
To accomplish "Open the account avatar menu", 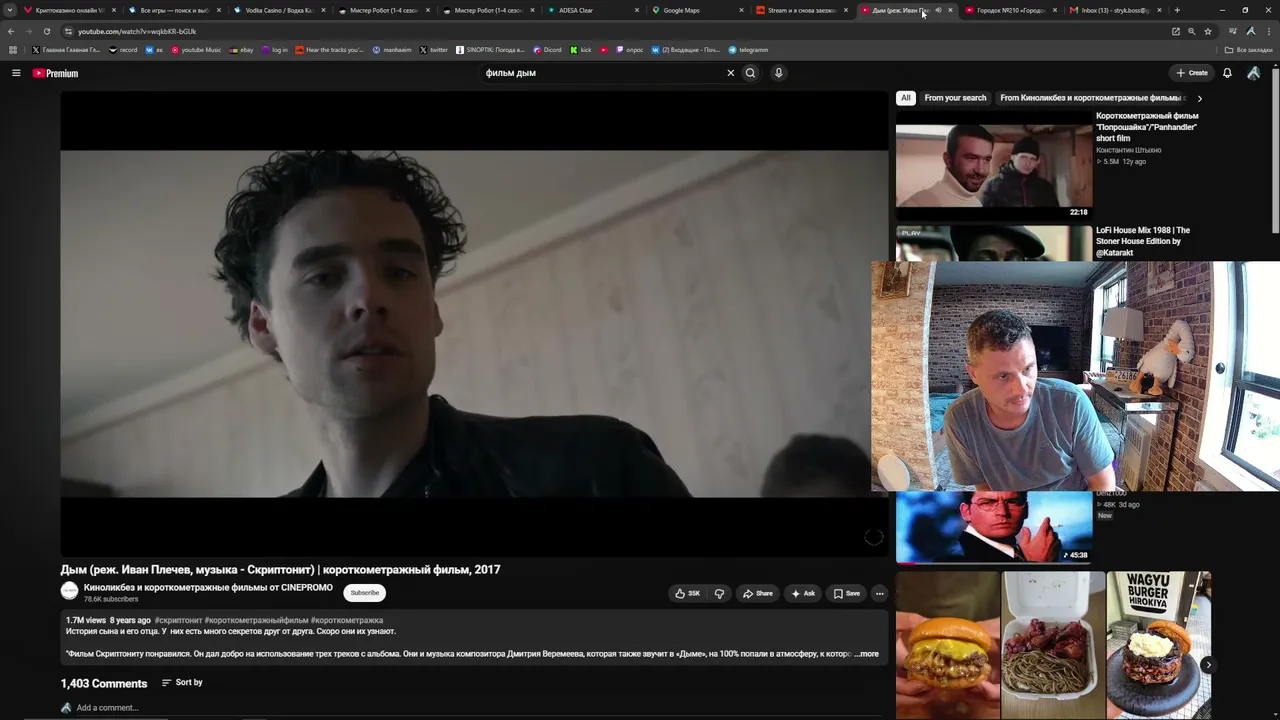I will [x=1253, y=73].
